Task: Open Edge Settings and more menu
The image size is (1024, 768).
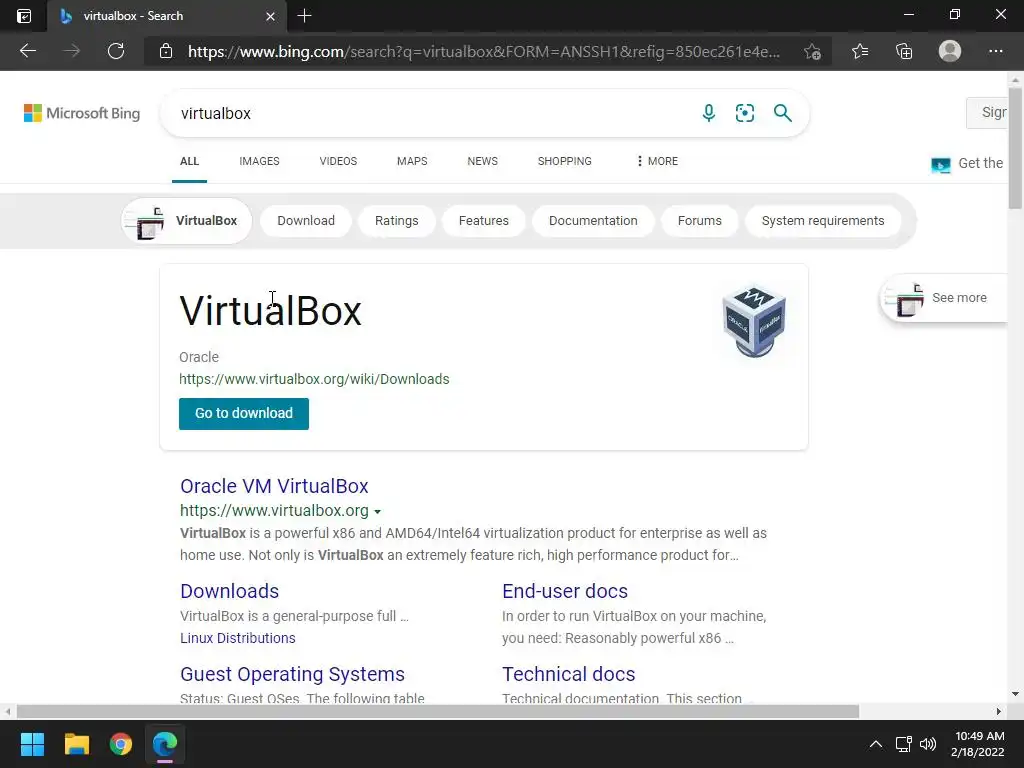Action: tap(995, 51)
